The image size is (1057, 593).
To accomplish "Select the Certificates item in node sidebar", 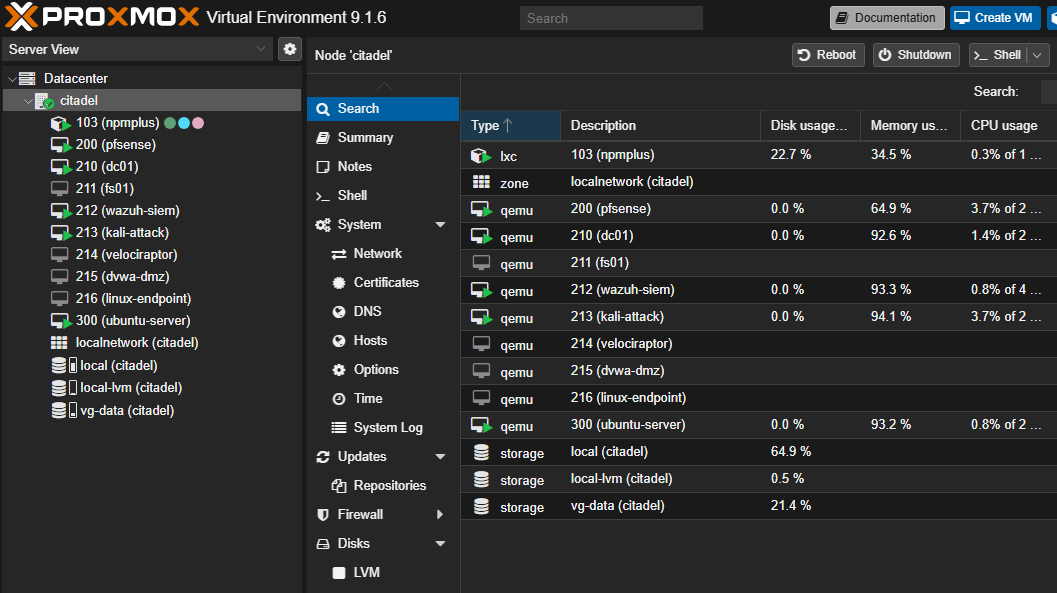I will 384,282.
